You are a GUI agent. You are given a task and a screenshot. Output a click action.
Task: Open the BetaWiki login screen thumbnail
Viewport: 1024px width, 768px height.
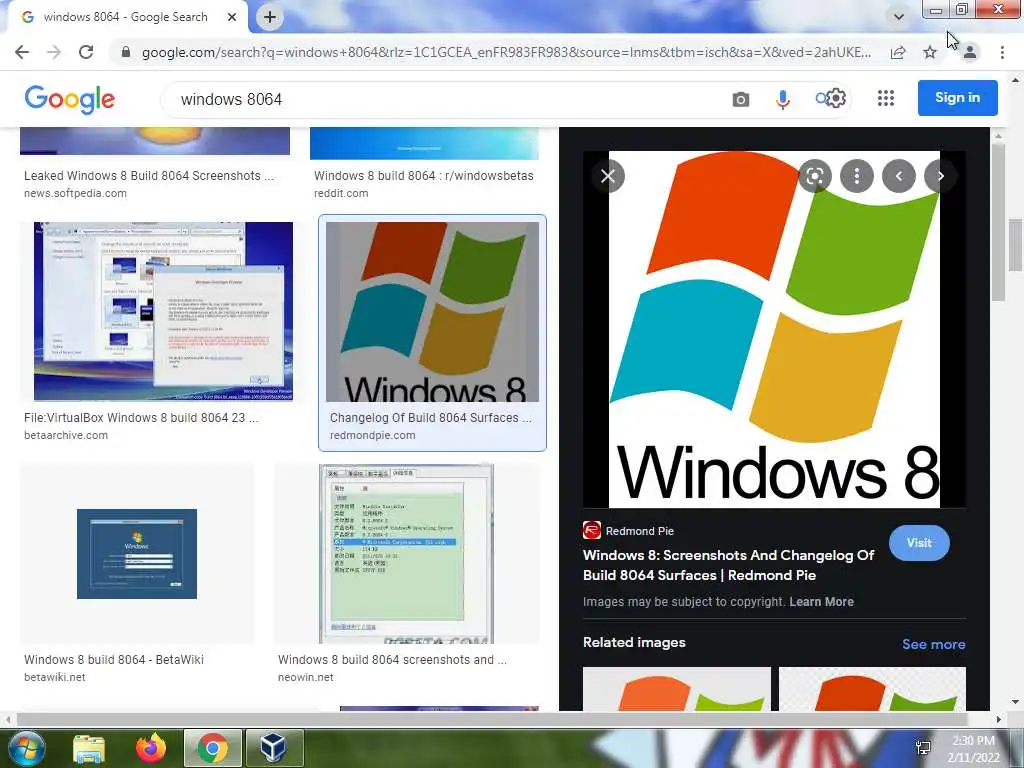pyautogui.click(x=136, y=554)
